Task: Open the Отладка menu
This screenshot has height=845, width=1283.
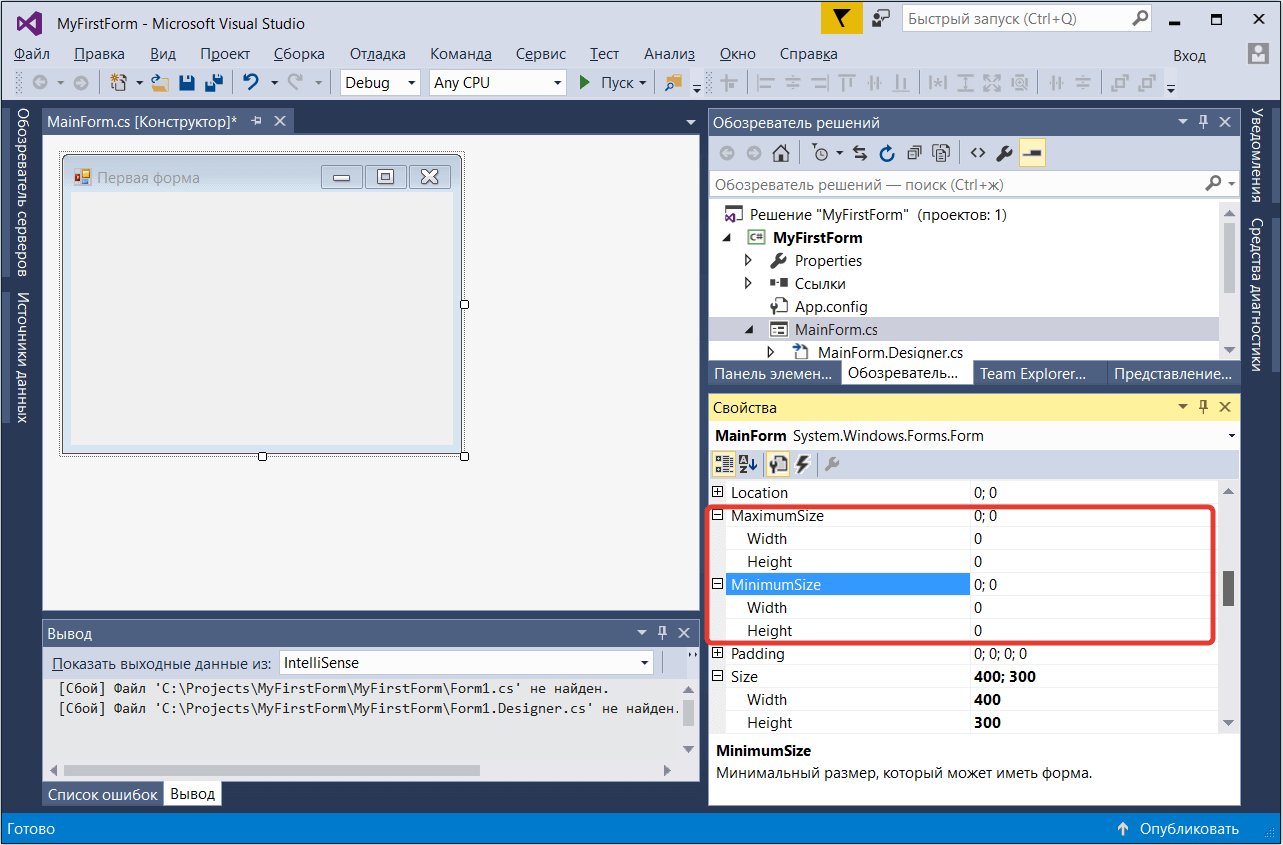Action: [x=377, y=54]
